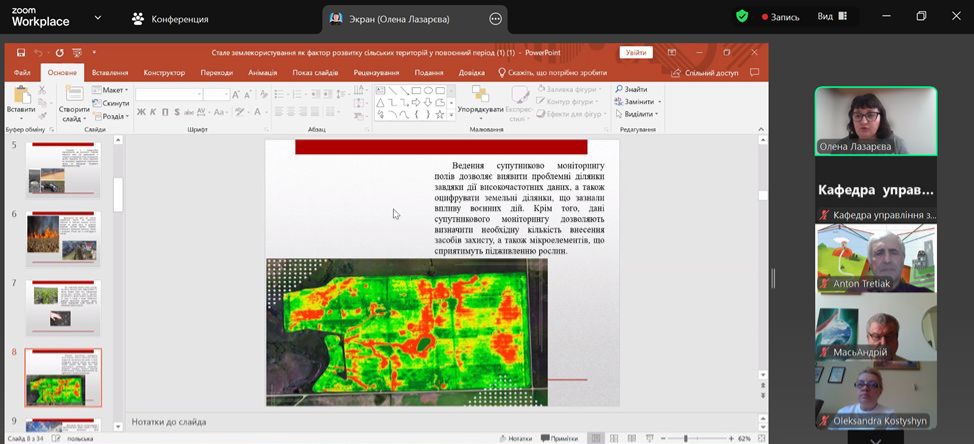Select slide 5 thumbnail
The height and width of the screenshot is (444, 974).
[63, 169]
